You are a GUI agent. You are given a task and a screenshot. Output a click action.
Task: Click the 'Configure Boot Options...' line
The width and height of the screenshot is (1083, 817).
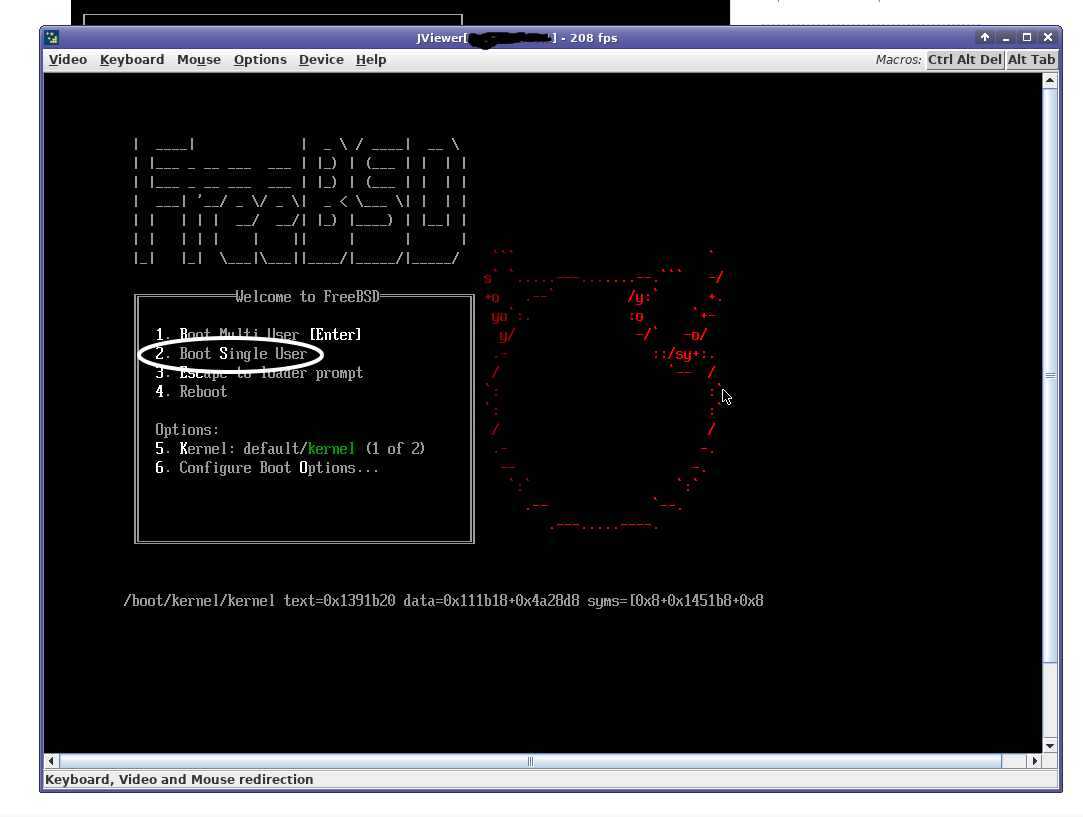[267, 468]
